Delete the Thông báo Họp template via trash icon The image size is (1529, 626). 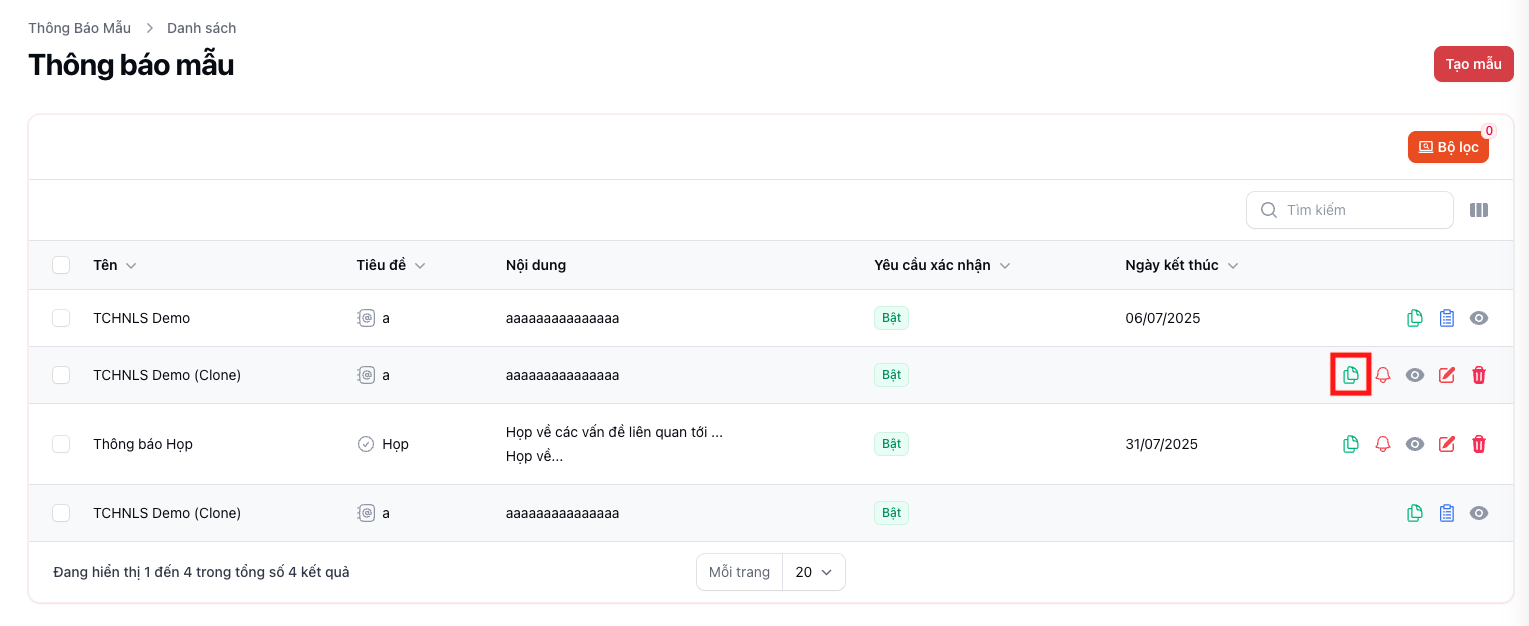(x=1479, y=444)
